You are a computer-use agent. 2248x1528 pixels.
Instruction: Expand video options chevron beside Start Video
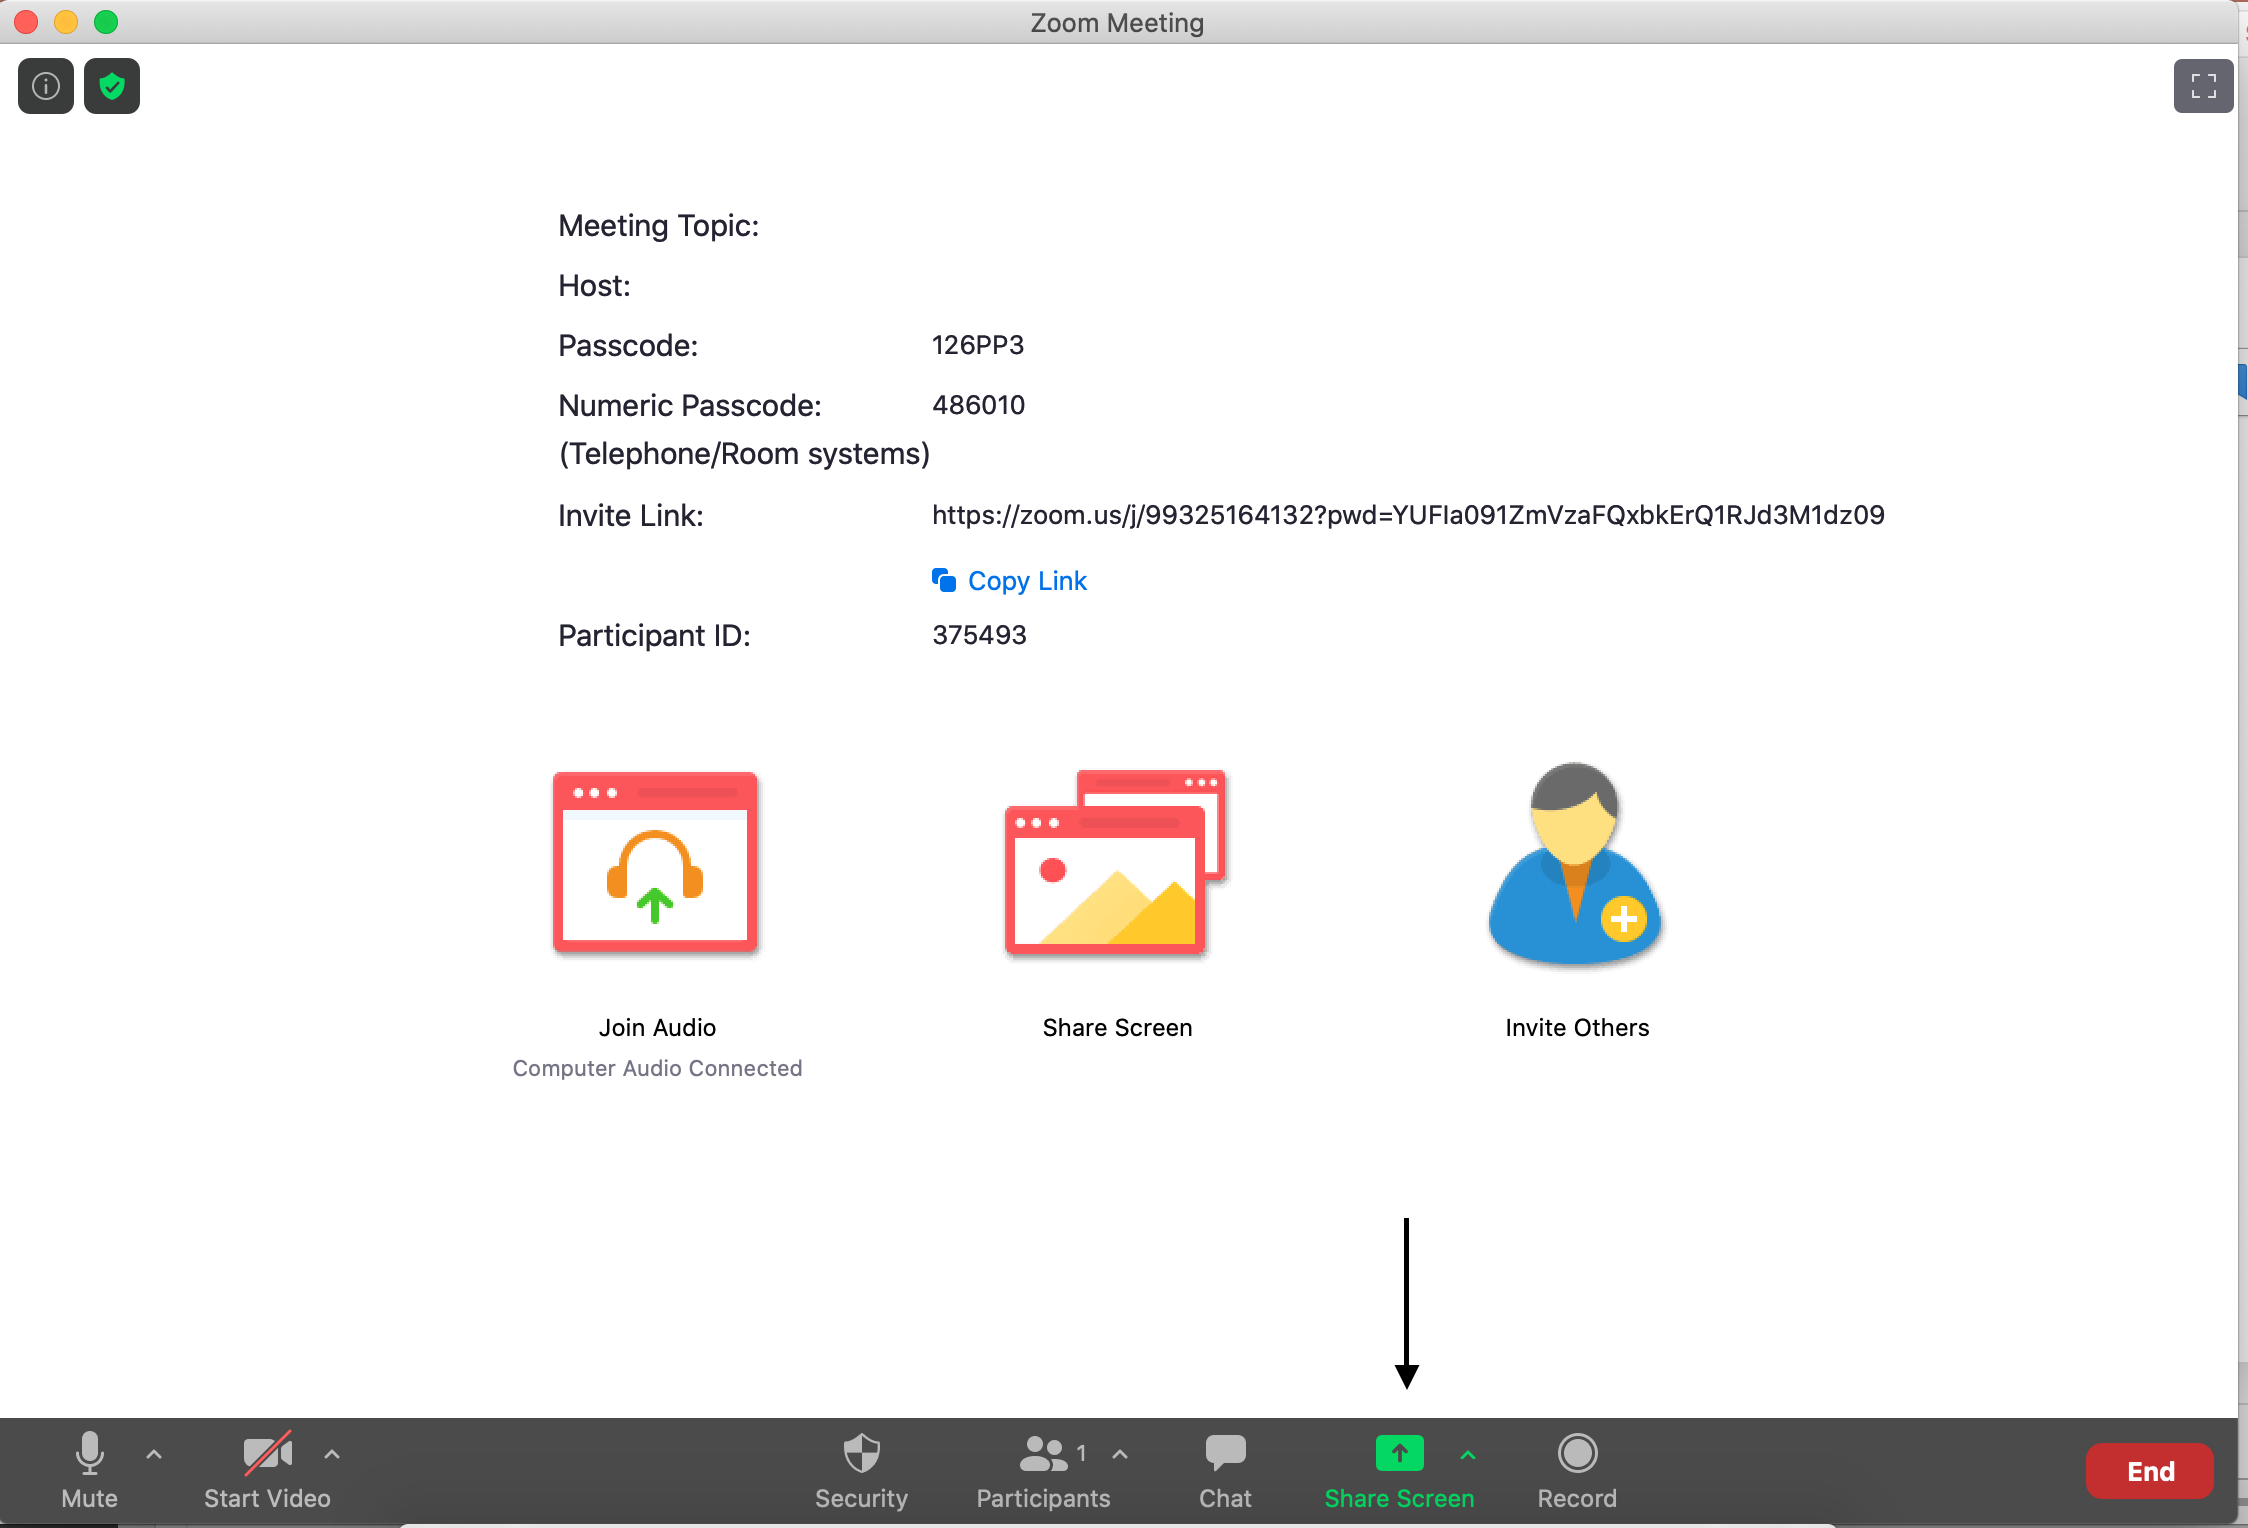[332, 1455]
